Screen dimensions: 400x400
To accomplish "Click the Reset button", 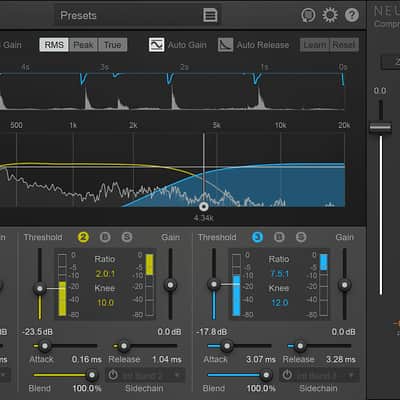I will coord(344,45).
